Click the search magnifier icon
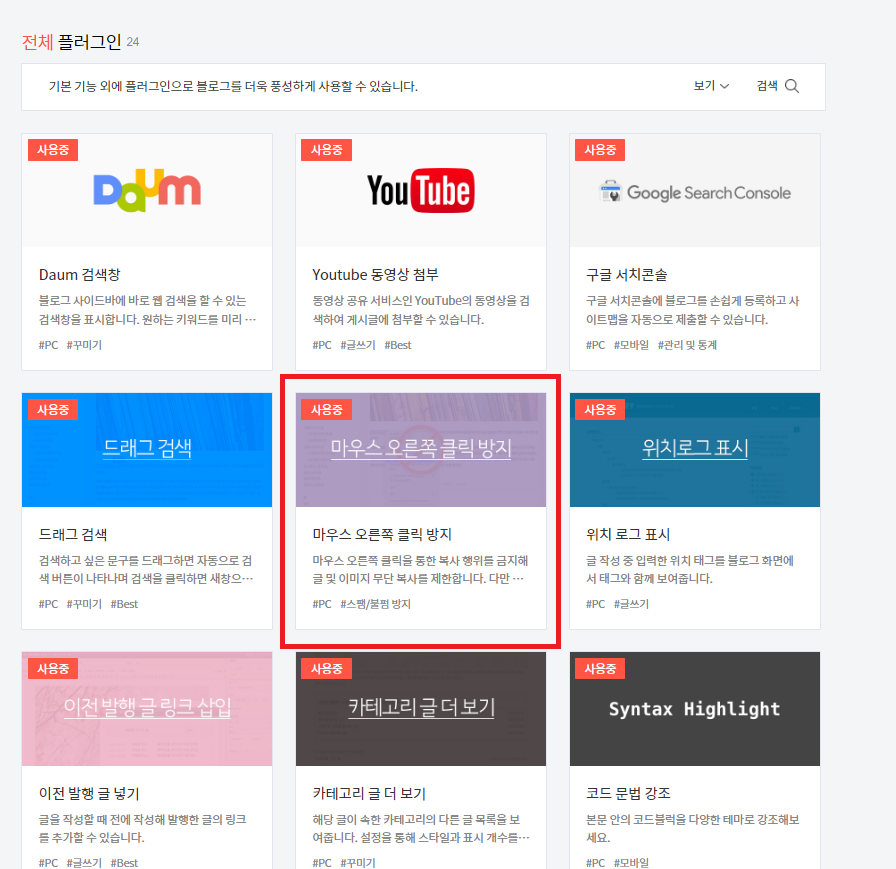The image size is (896, 869). pos(791,86)
